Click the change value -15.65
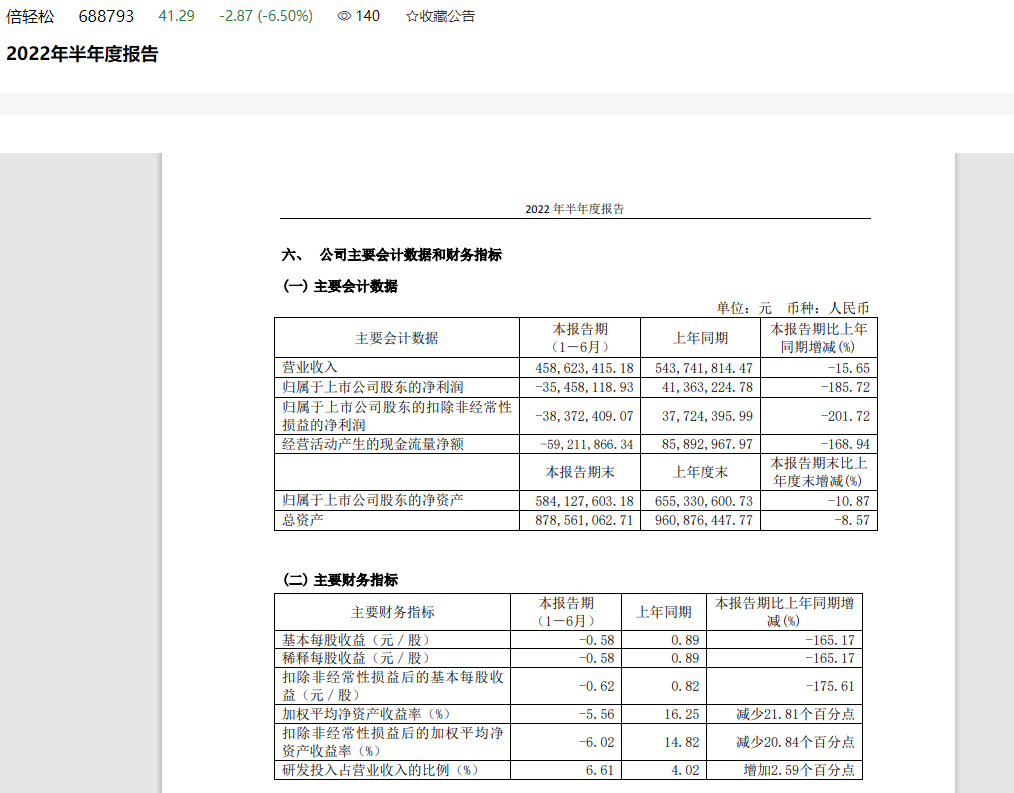1014x793 pixels. tap(848, 368)
